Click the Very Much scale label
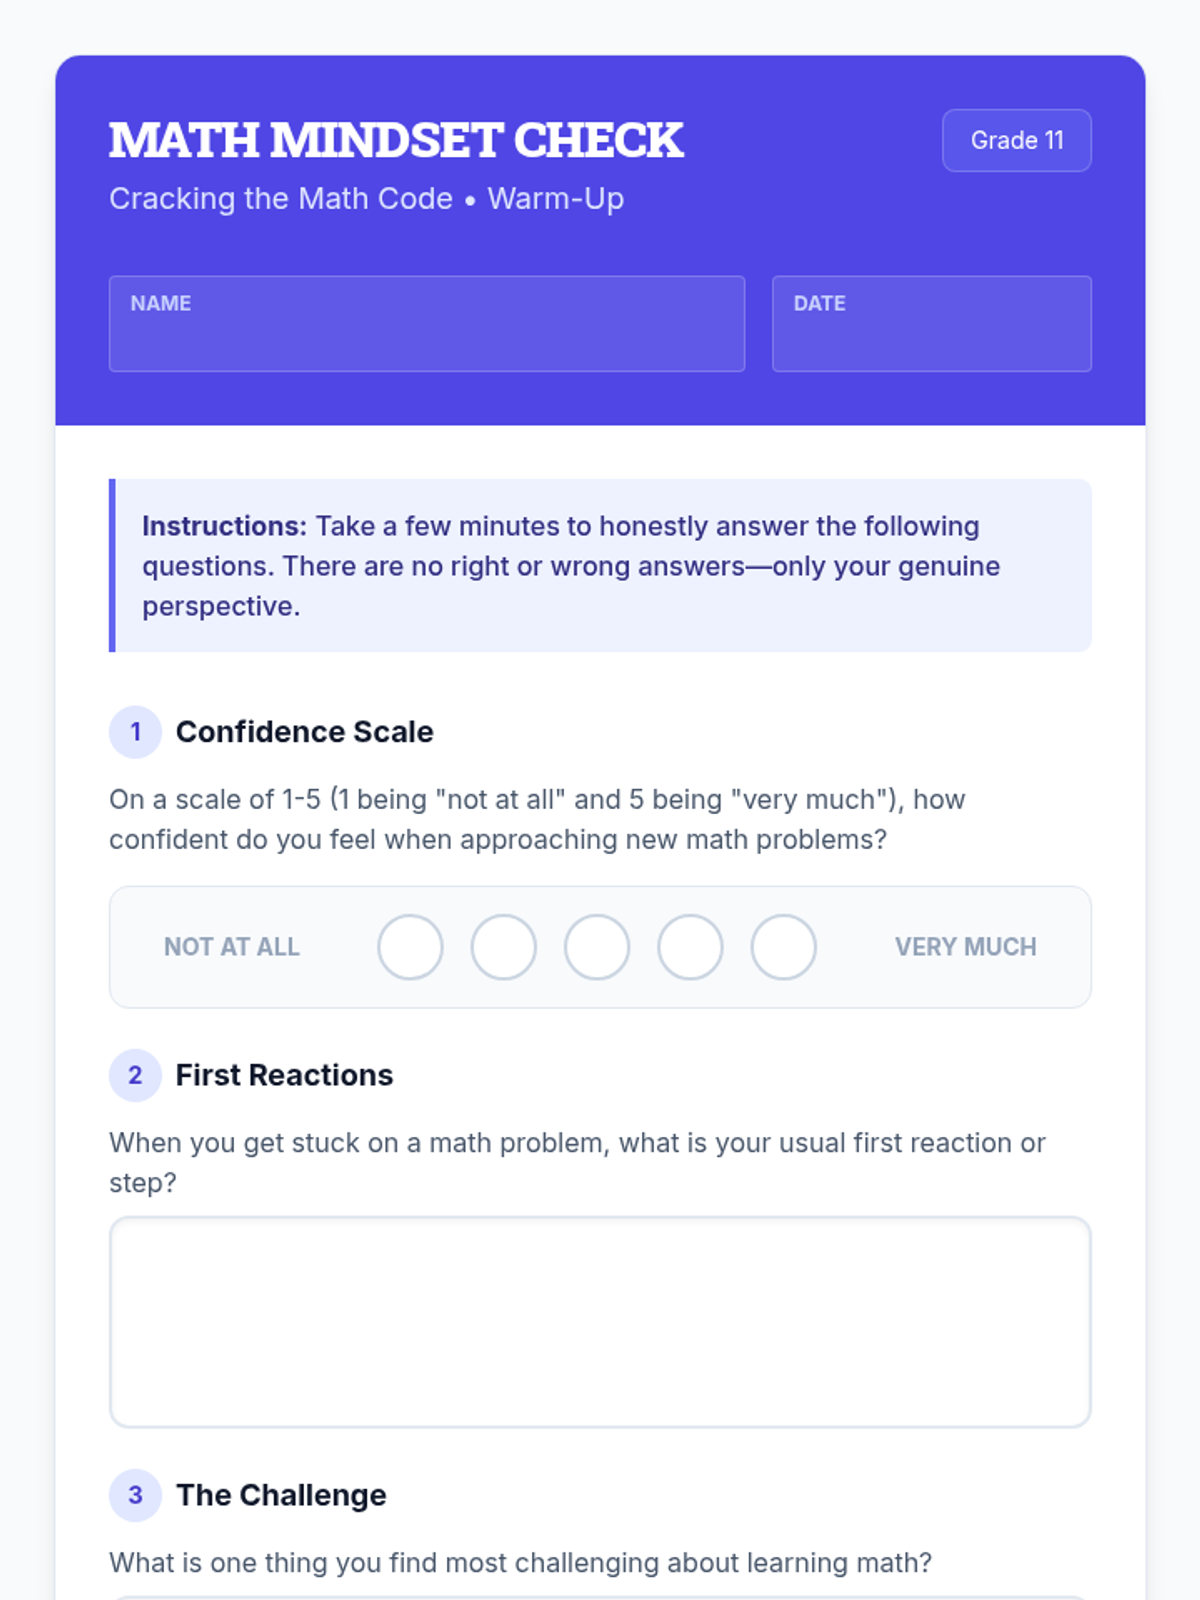This screenshot has height=1600, width=1200. [965, 947]
